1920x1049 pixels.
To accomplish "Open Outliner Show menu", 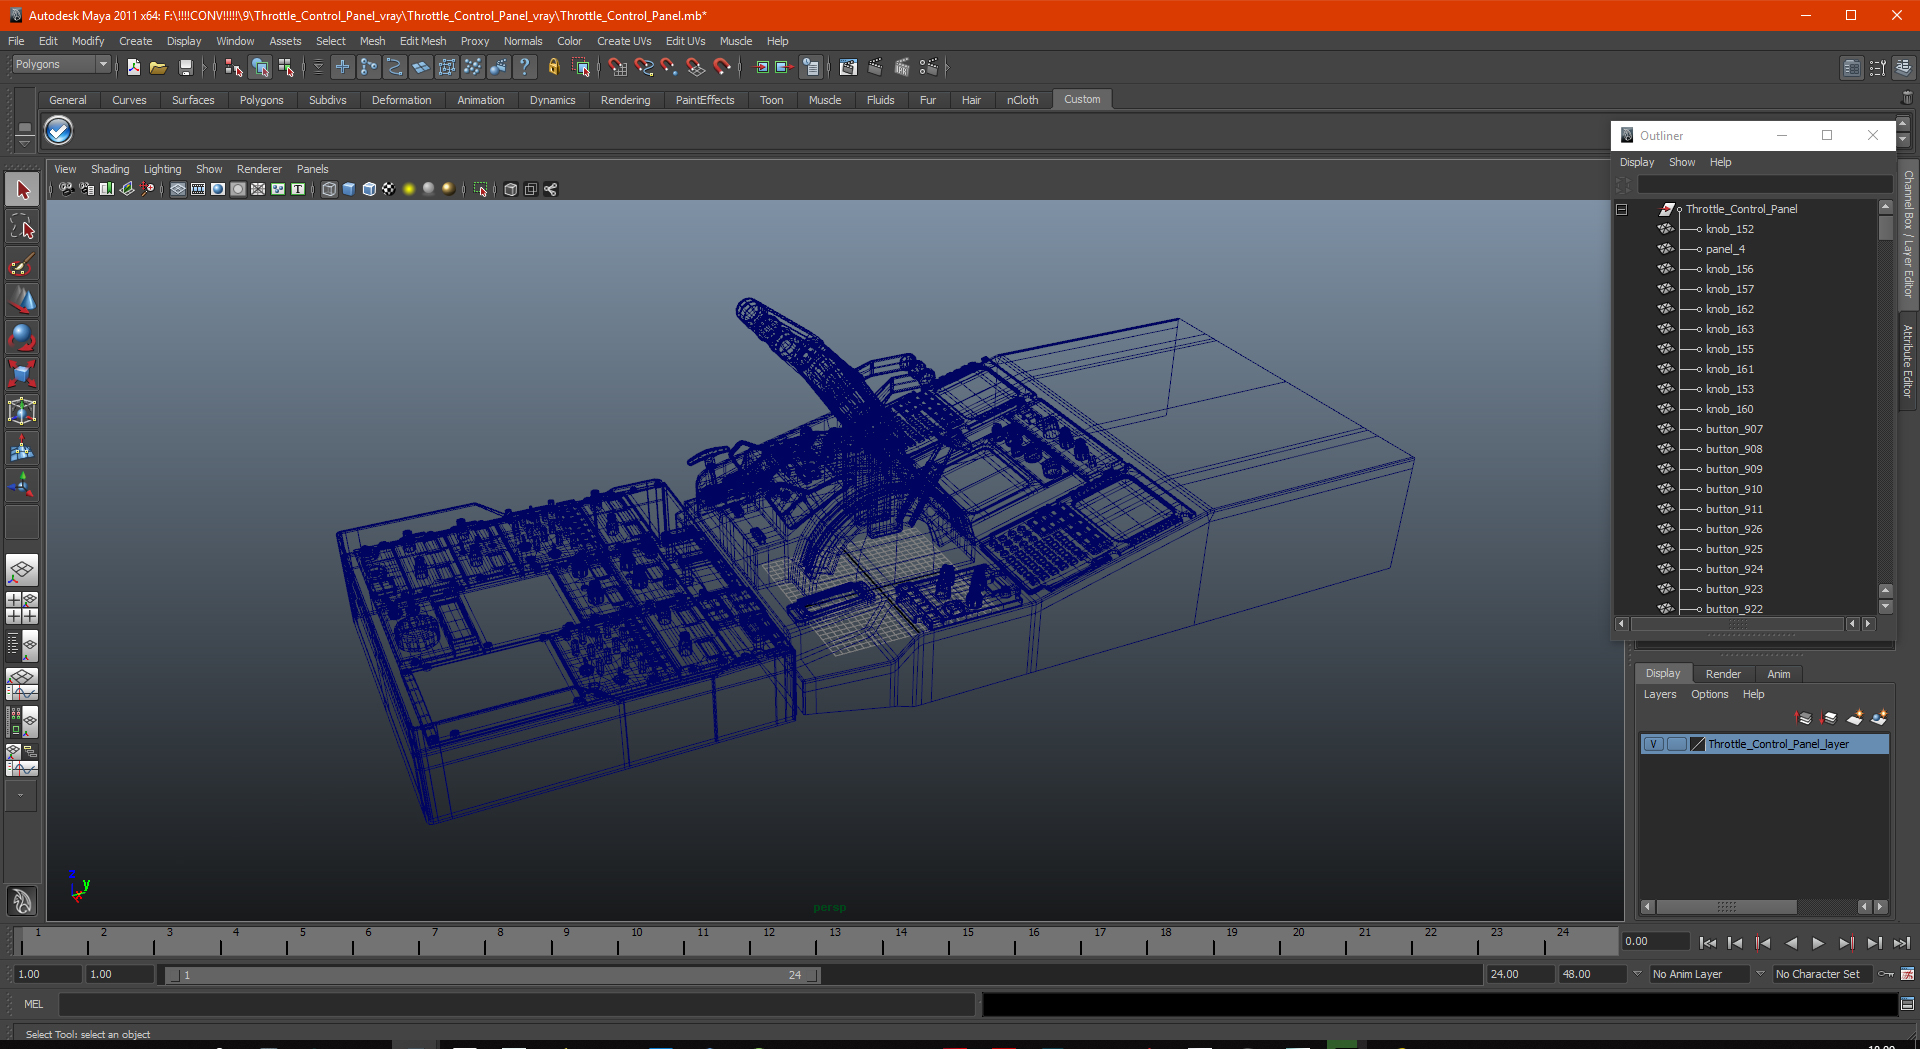I will pyautogui.click(x=1682, y=162).
